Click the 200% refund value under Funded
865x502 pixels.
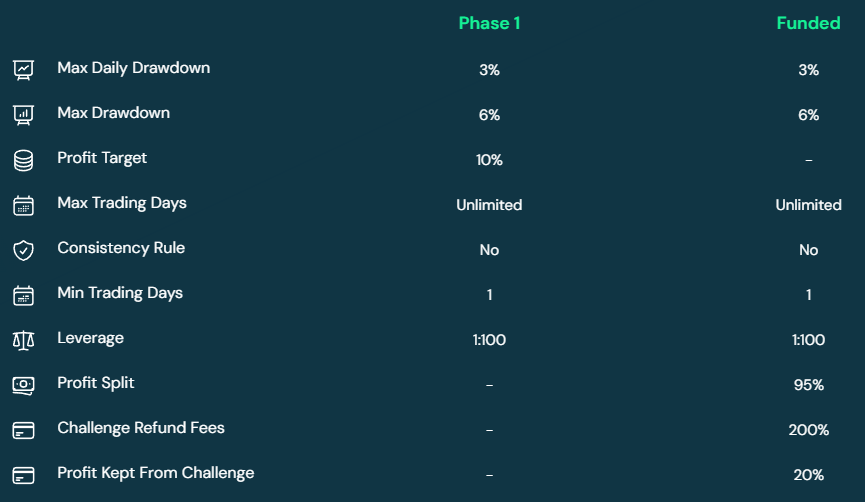click(x=808, y=430)
